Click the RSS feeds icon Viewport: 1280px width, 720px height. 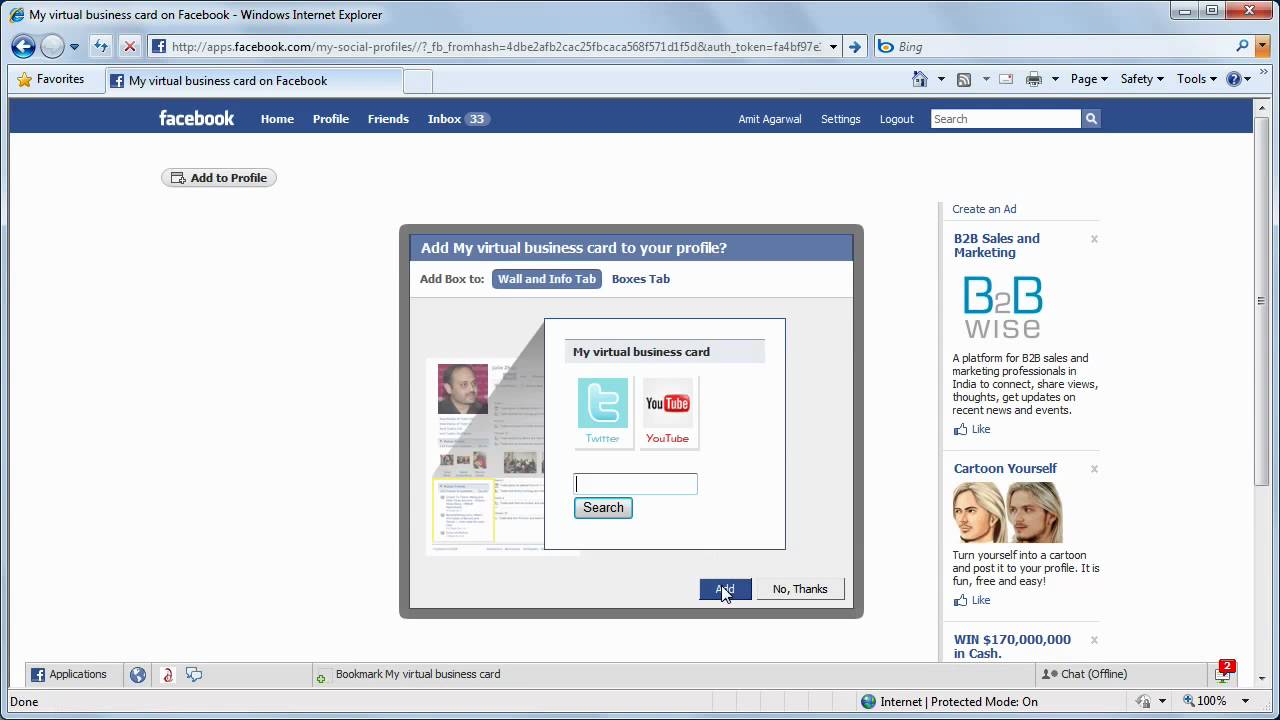pos(964,79)
